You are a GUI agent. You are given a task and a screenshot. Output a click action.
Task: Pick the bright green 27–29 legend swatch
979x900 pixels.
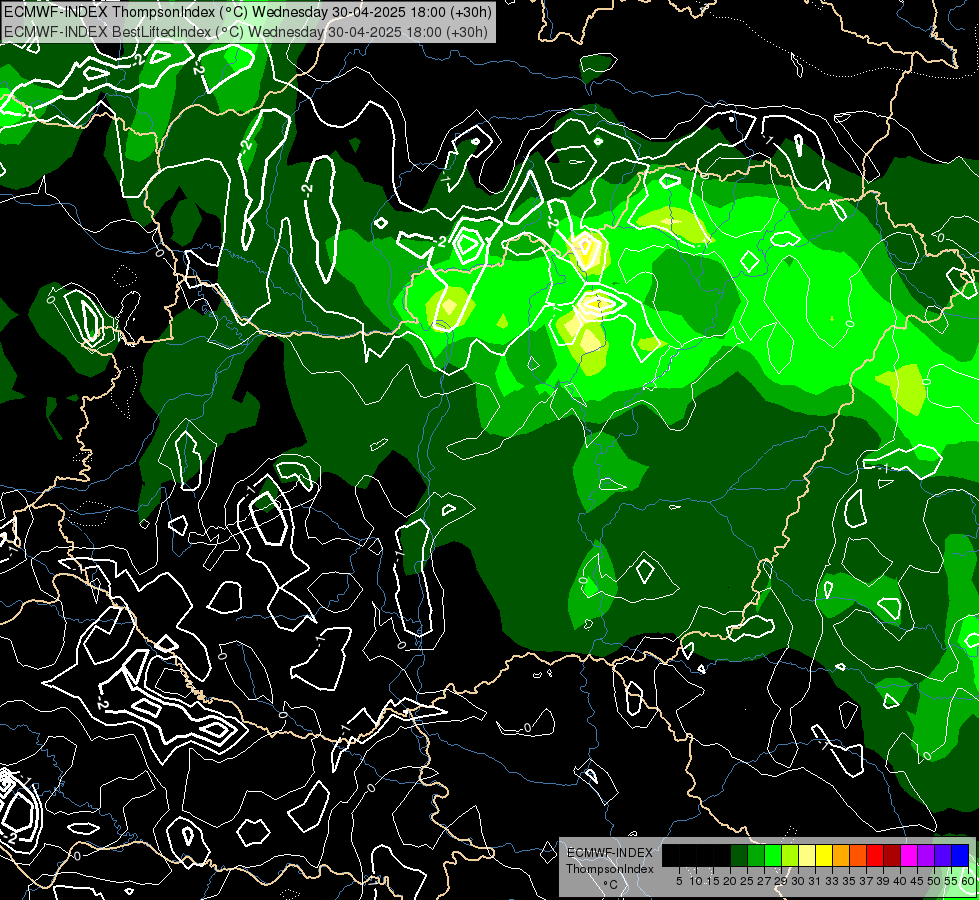(x=773, y=855)
